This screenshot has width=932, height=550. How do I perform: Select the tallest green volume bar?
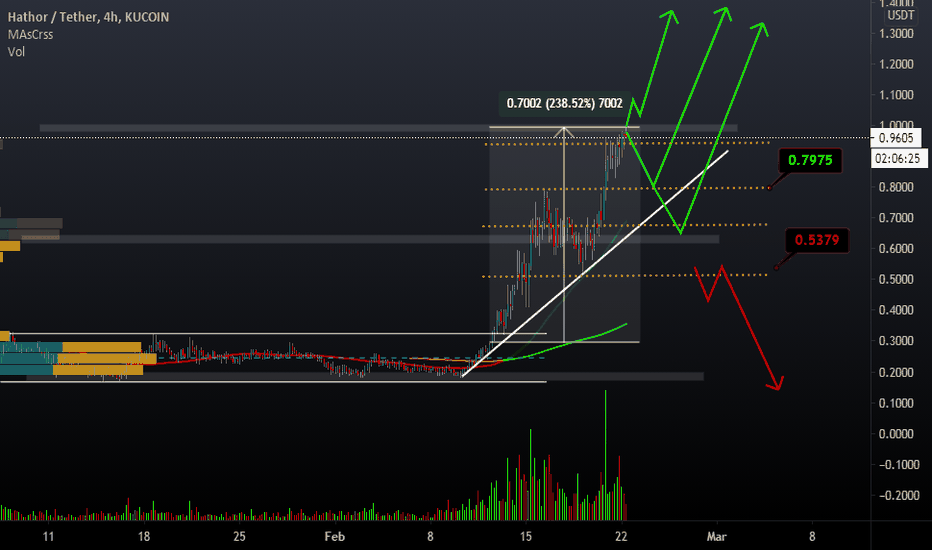tap(606, 455)
